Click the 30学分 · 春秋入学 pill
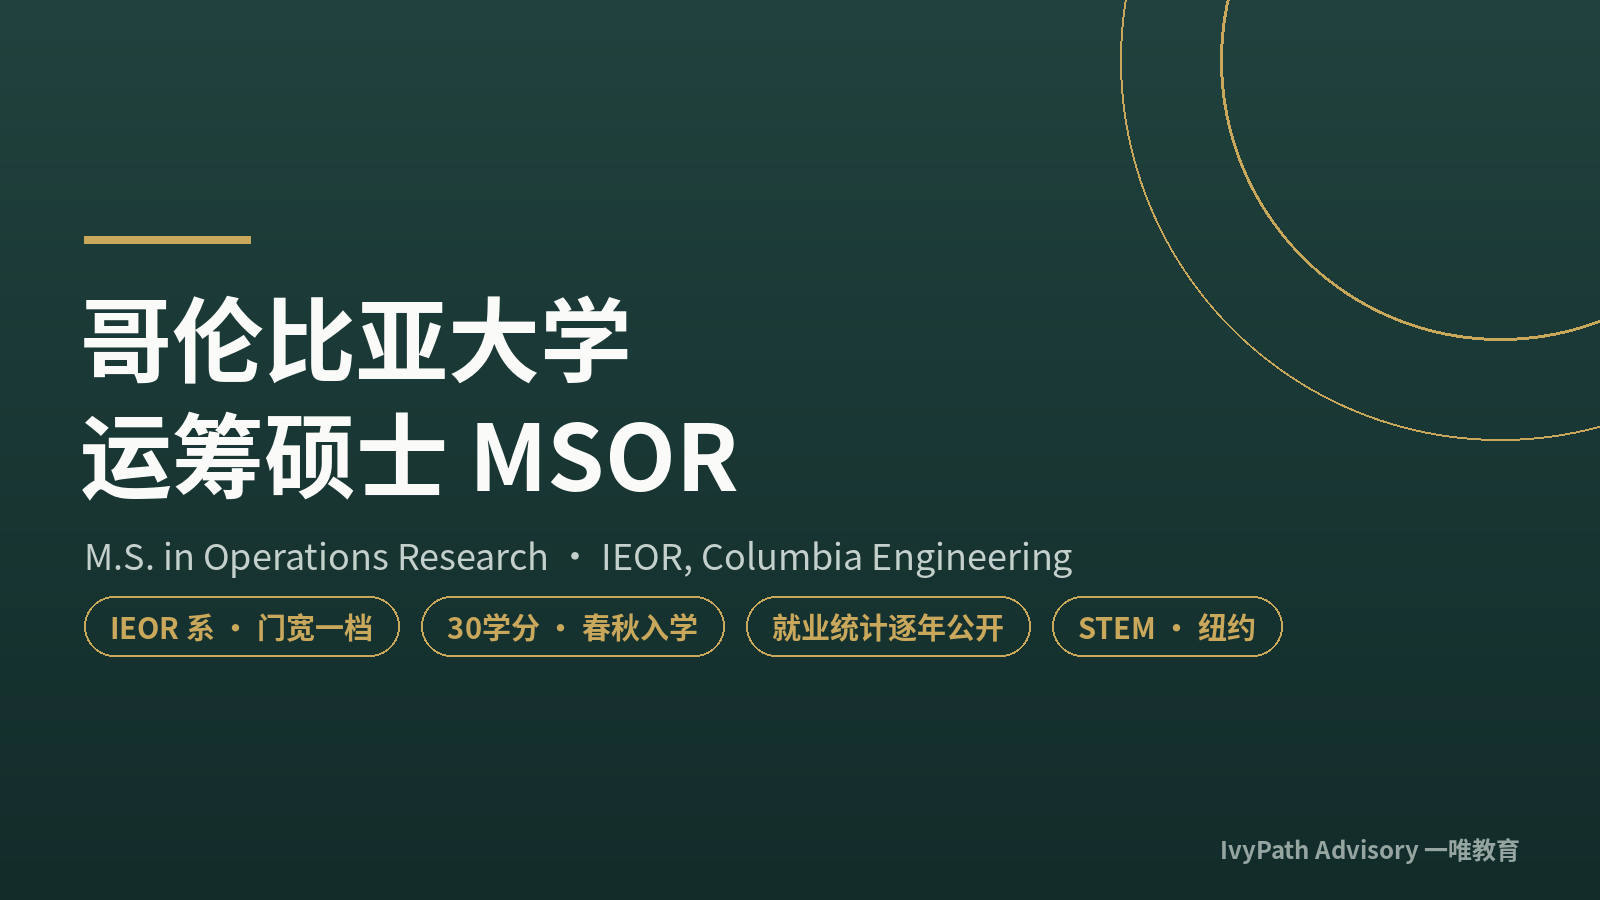The width and height of the screenshot is (1600, 900). [x=573, y=627]
